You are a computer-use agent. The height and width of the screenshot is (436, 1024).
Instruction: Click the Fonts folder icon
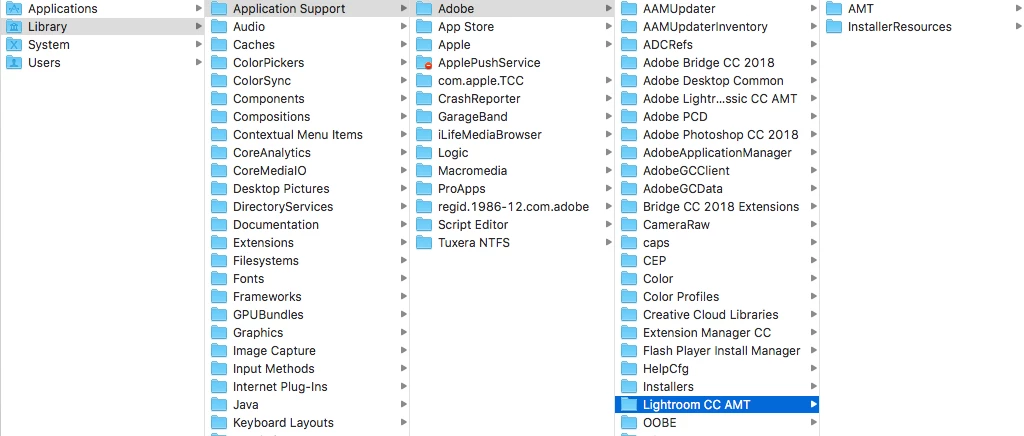click(x=219, y=279)
